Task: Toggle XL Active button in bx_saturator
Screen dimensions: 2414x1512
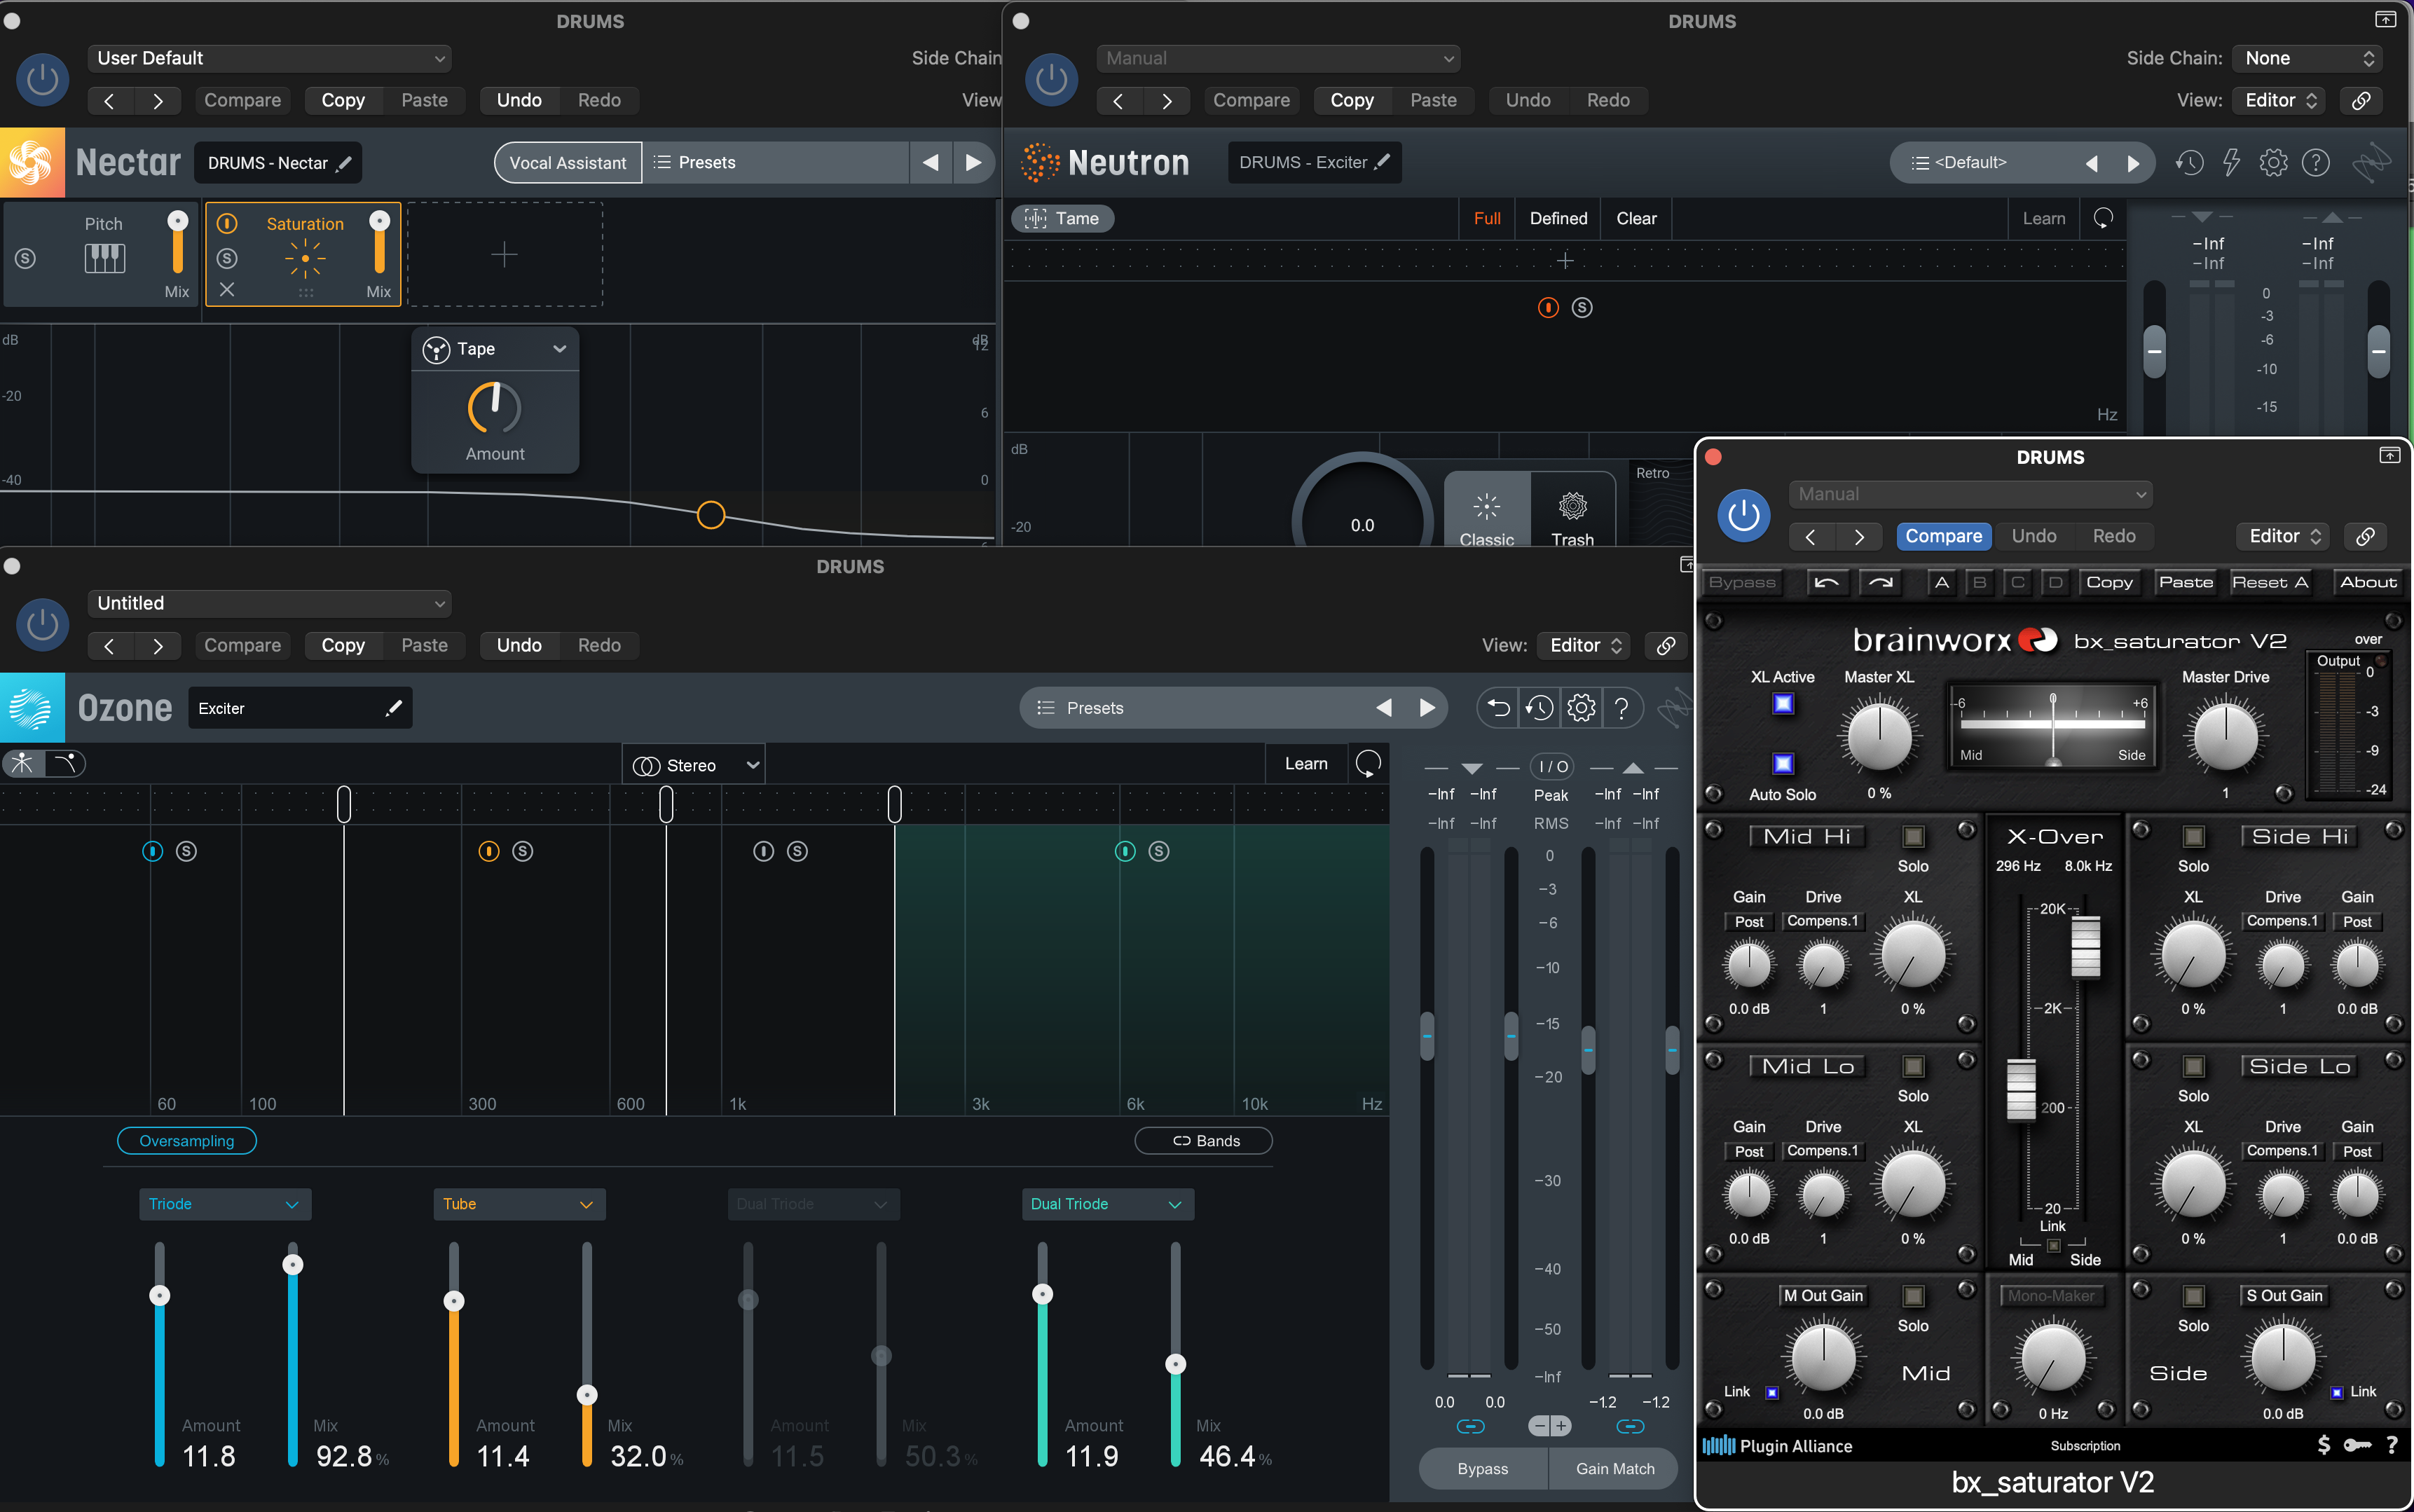Action: (x=1782, y=704)
